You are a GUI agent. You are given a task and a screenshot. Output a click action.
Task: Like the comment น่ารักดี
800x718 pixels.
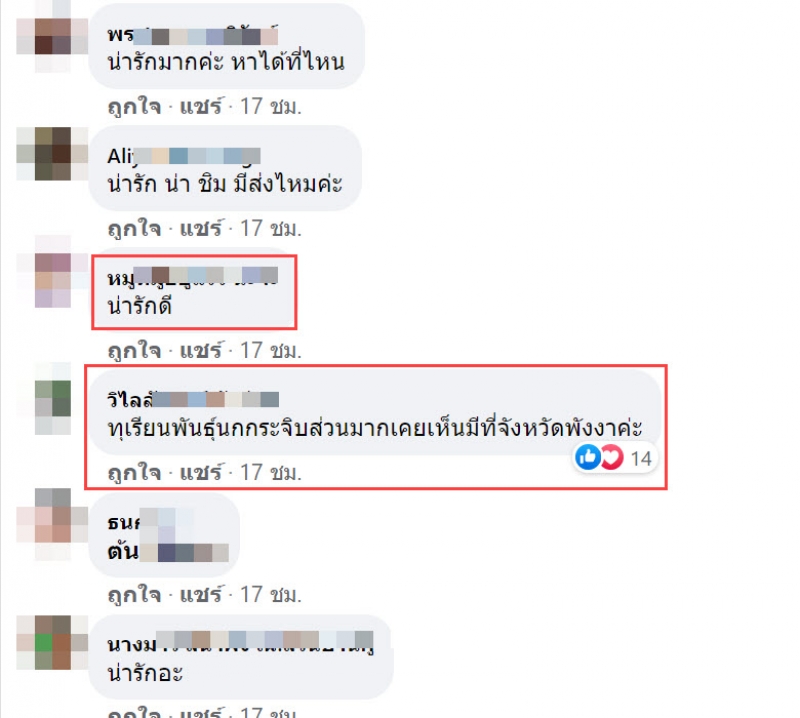134,351
